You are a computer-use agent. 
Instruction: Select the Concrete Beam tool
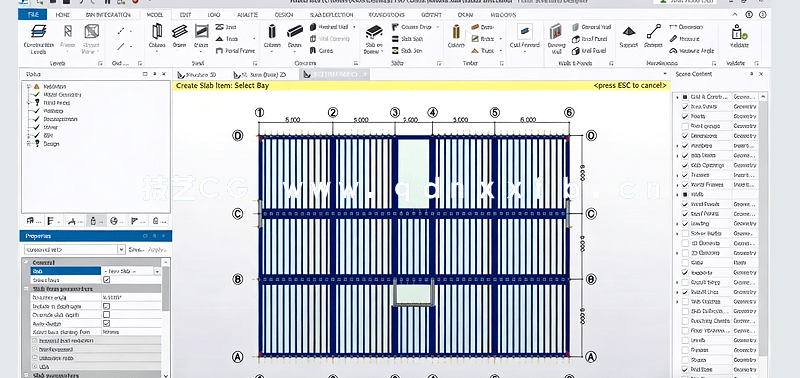[x=294, y=37]
